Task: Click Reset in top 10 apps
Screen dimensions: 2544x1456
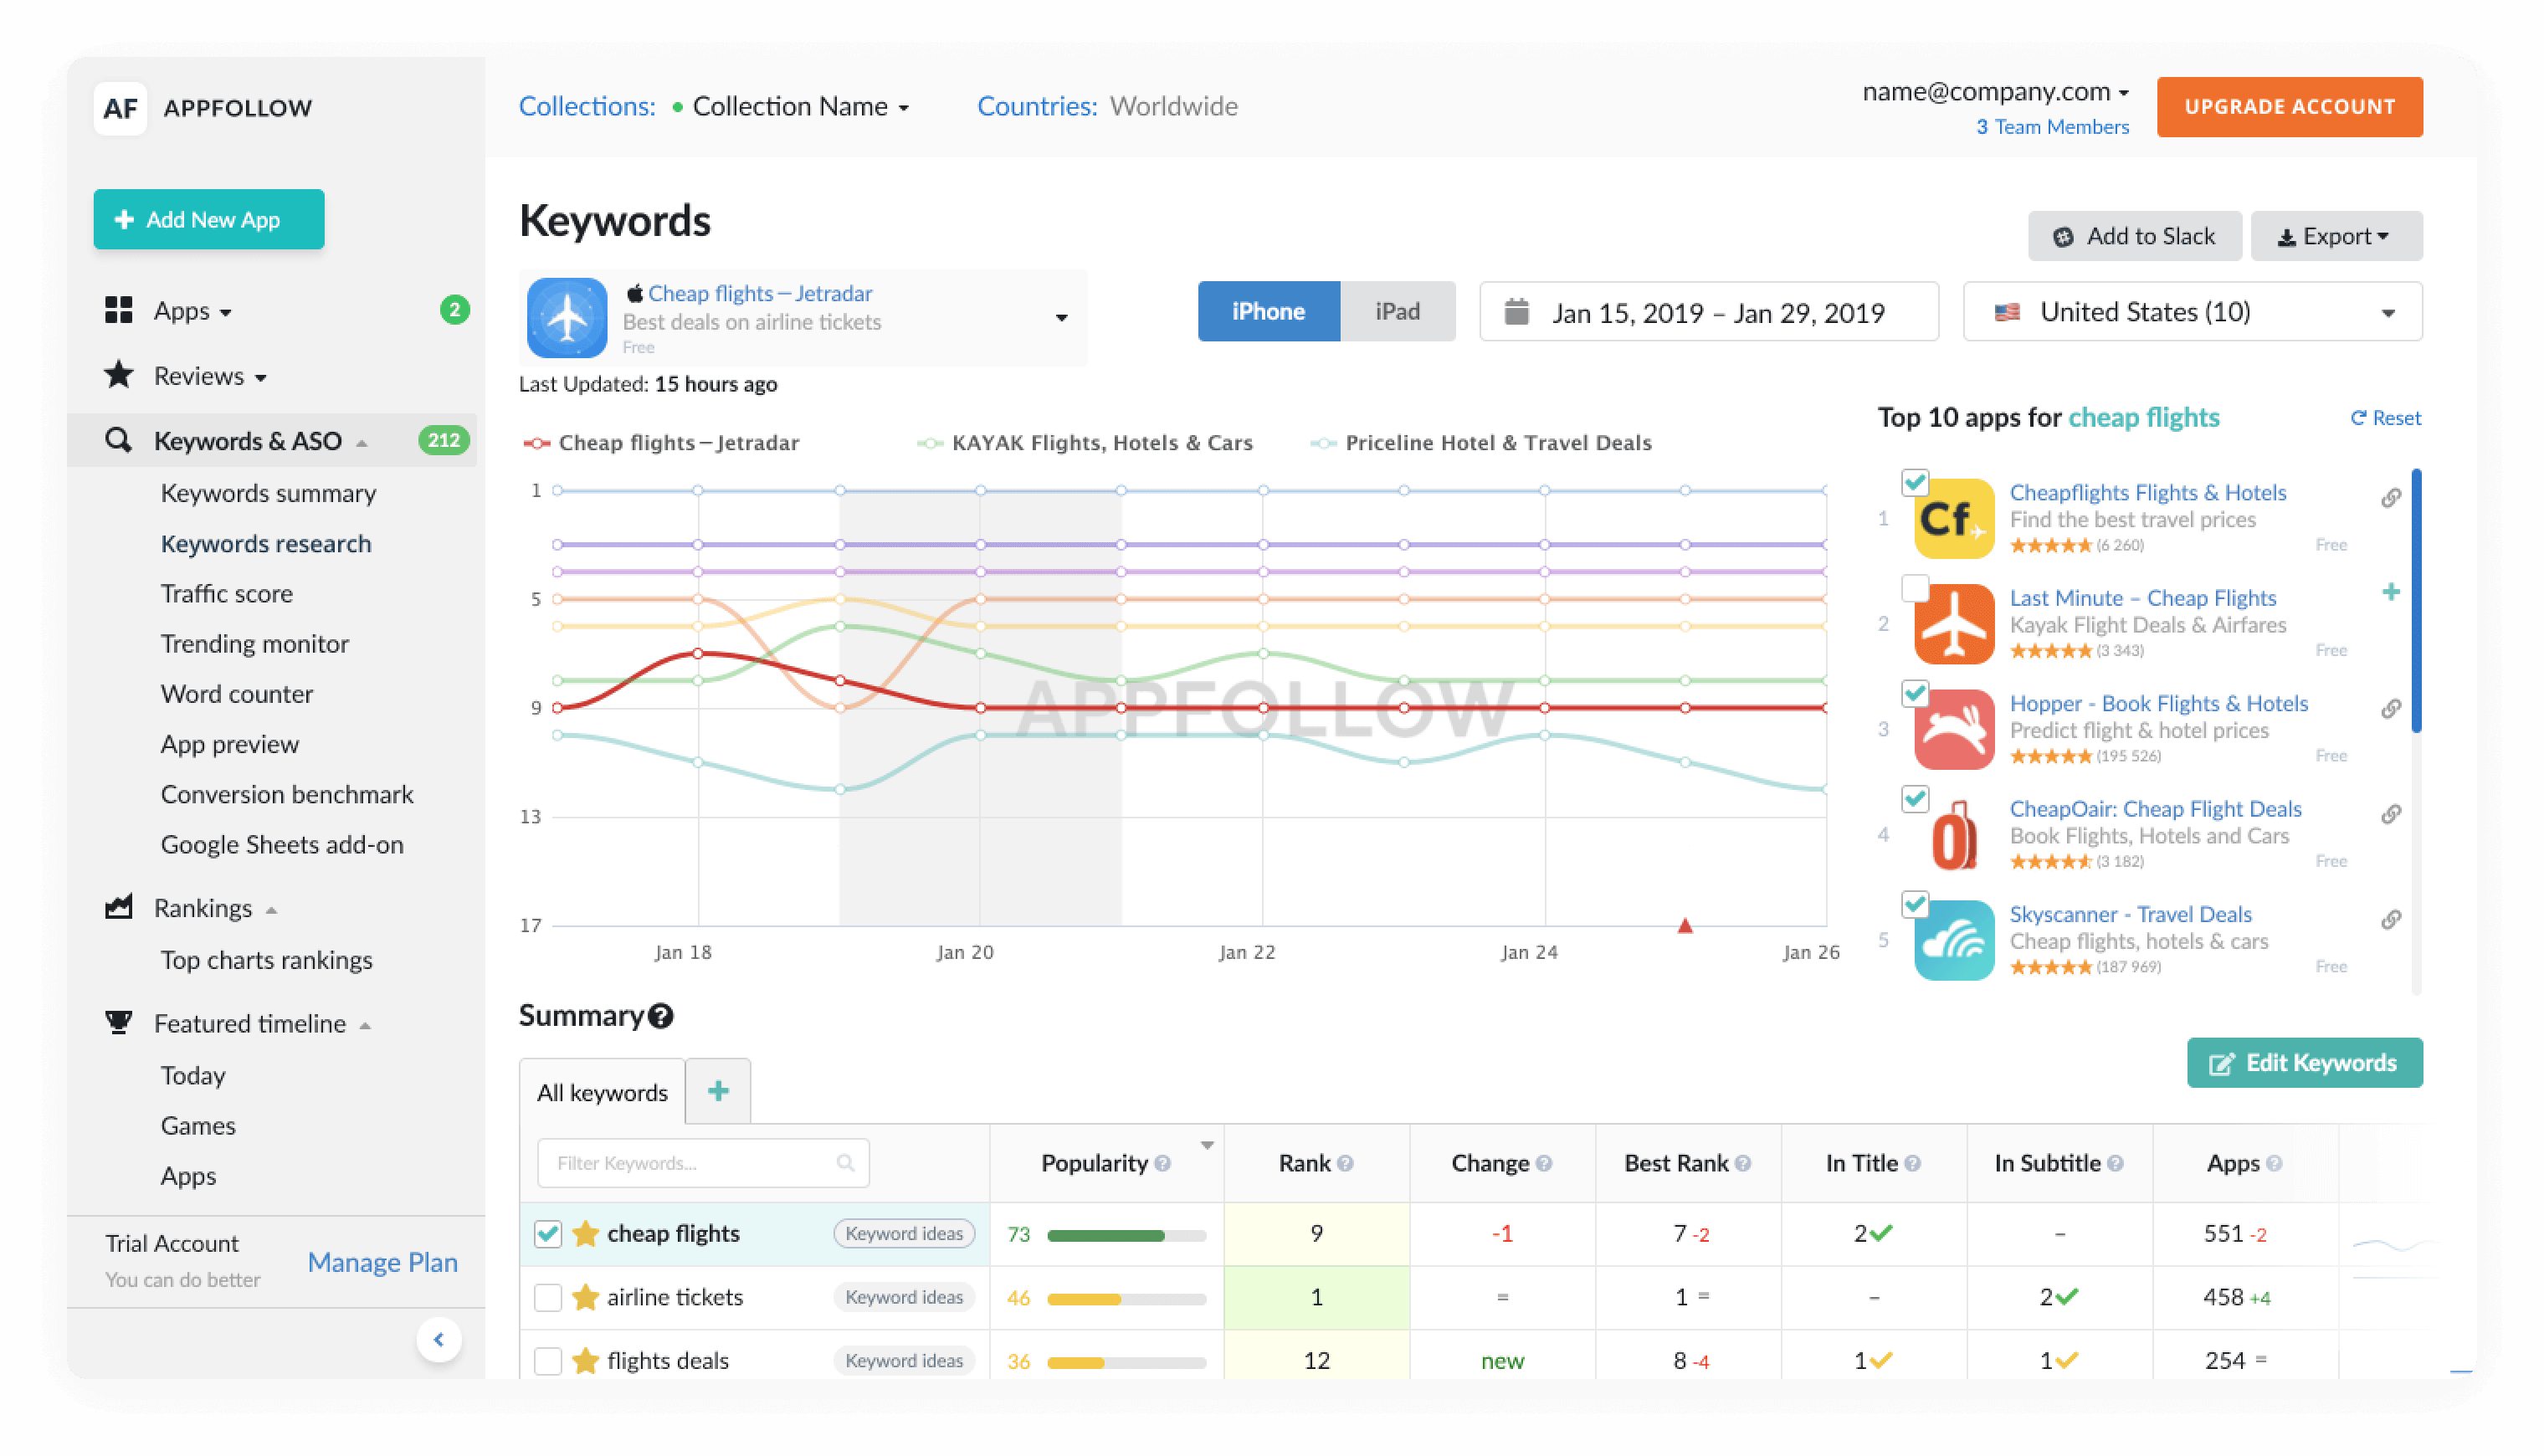Action: pos(2386,417)
